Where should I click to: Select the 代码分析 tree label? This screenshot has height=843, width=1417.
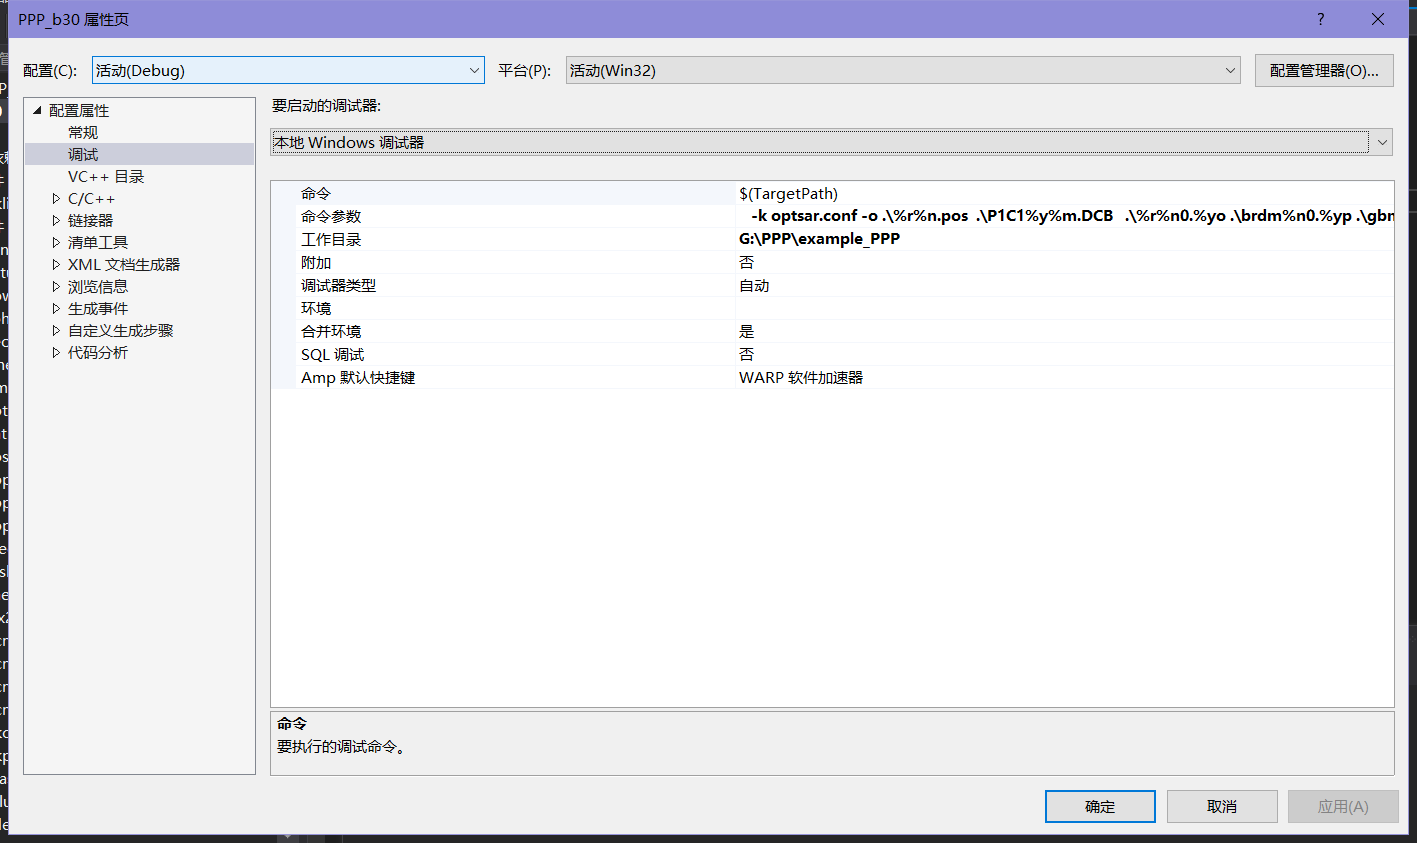point(98,352)
